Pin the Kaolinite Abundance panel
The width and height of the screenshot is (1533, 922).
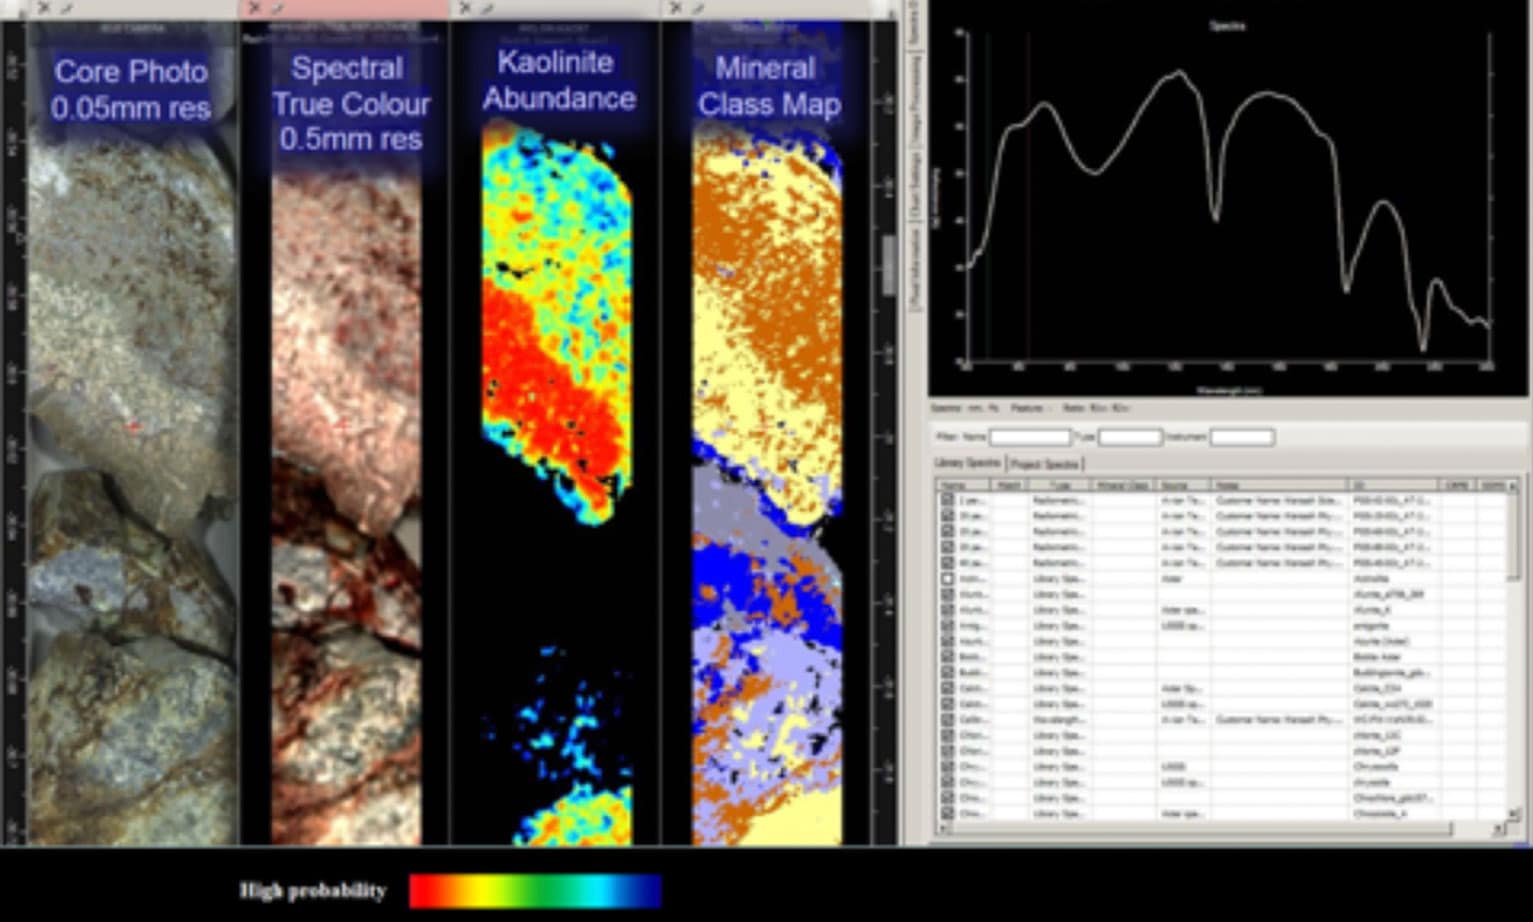[x=486, y=8]
